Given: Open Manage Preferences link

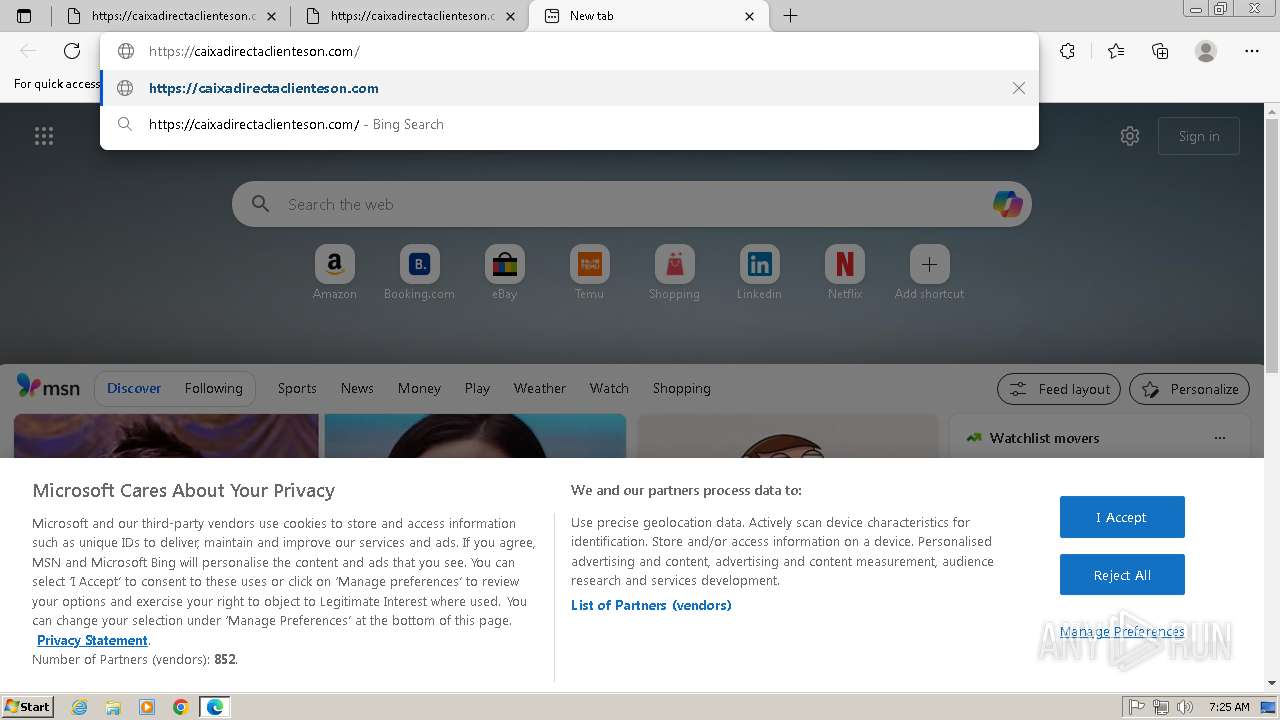Looking at the screenshot, I should (1122, 631).
